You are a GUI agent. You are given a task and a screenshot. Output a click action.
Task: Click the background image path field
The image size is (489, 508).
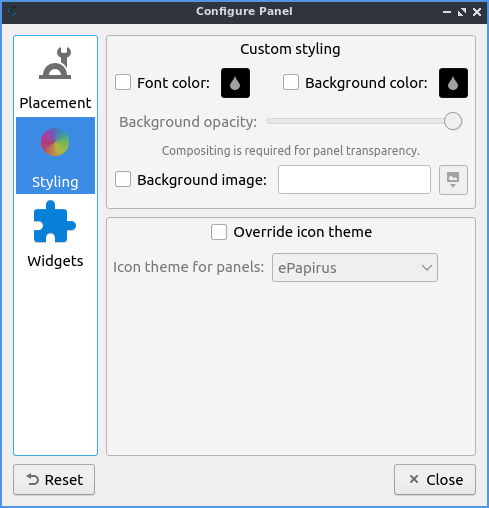tap(354, 179)
